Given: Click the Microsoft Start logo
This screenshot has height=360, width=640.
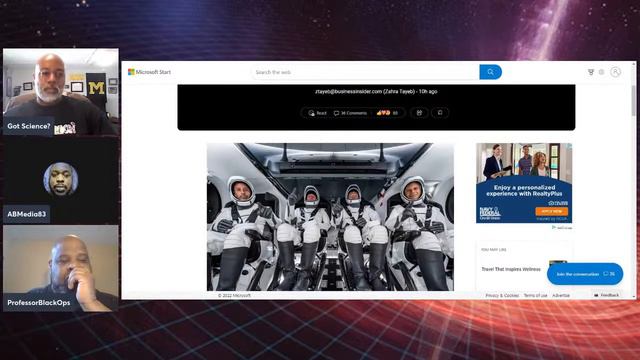Looking at the screenshot, I should [x=149, y=72].
